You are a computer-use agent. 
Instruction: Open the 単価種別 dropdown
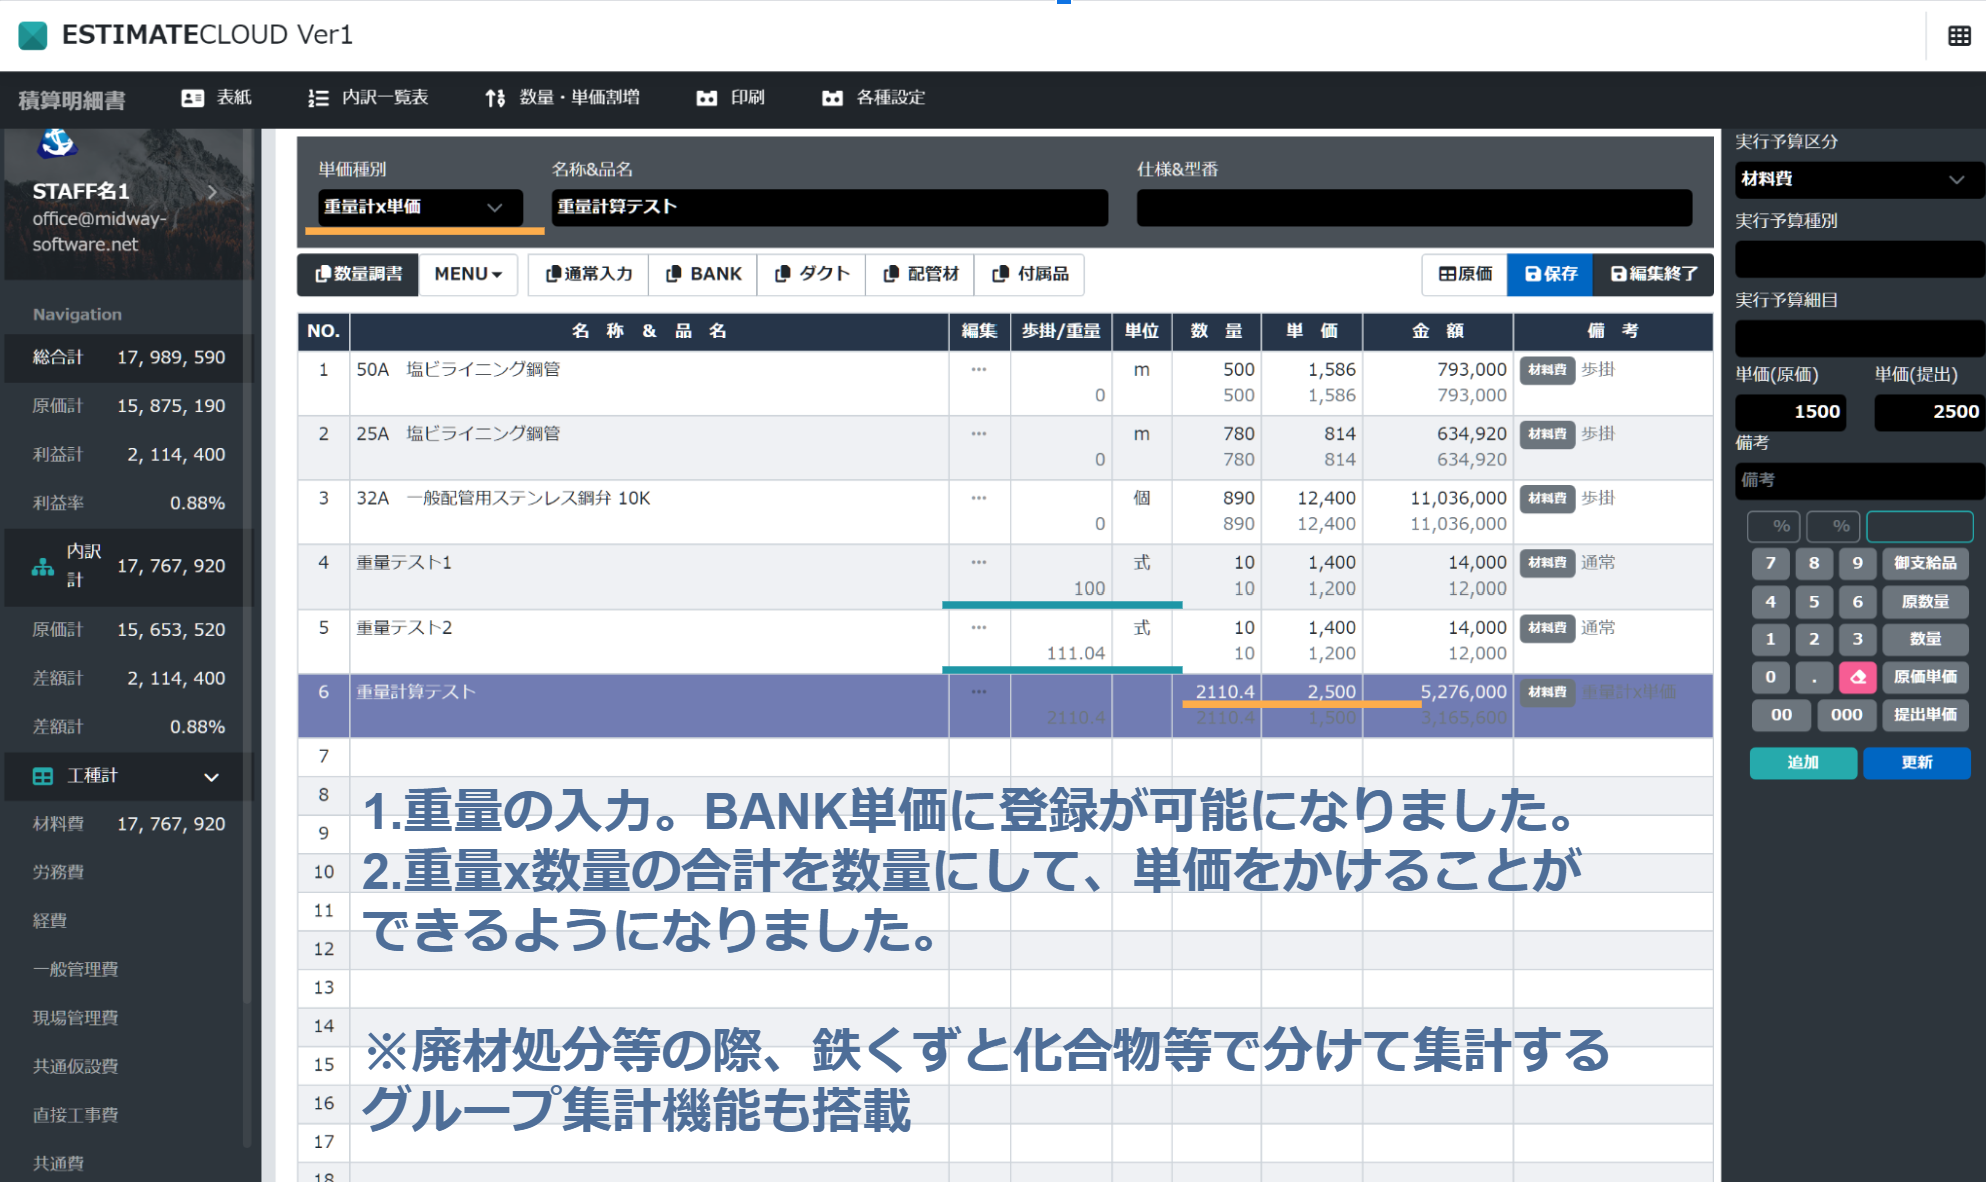pos(420,207)
